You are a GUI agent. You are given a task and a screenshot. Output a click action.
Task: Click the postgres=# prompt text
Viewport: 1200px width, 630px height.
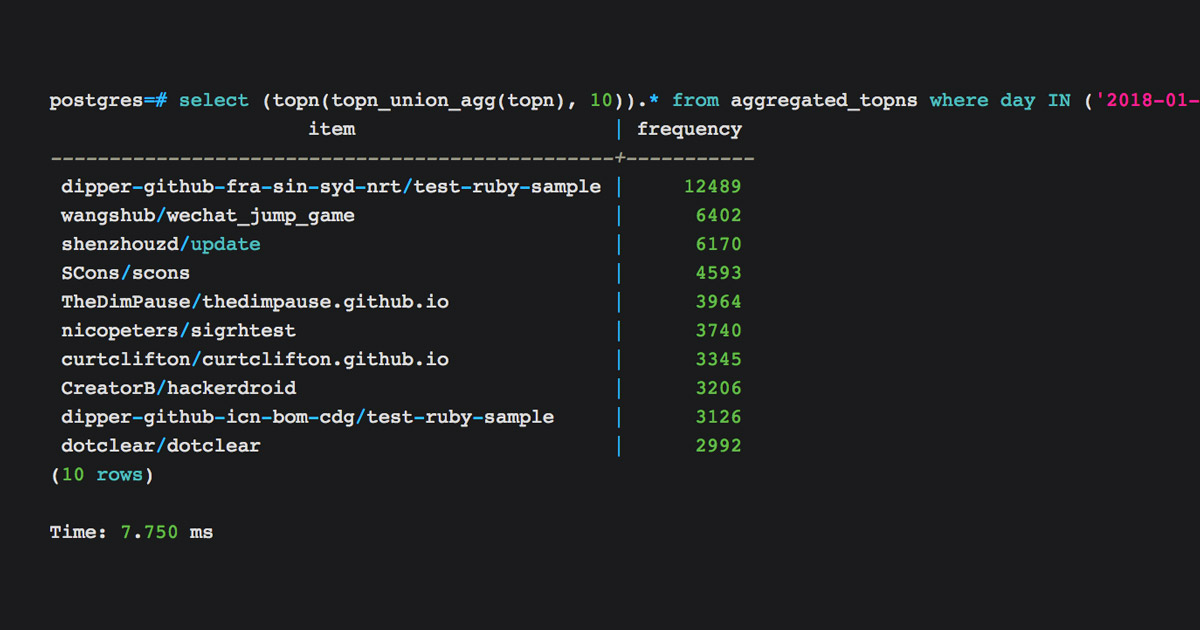(109, 101)
